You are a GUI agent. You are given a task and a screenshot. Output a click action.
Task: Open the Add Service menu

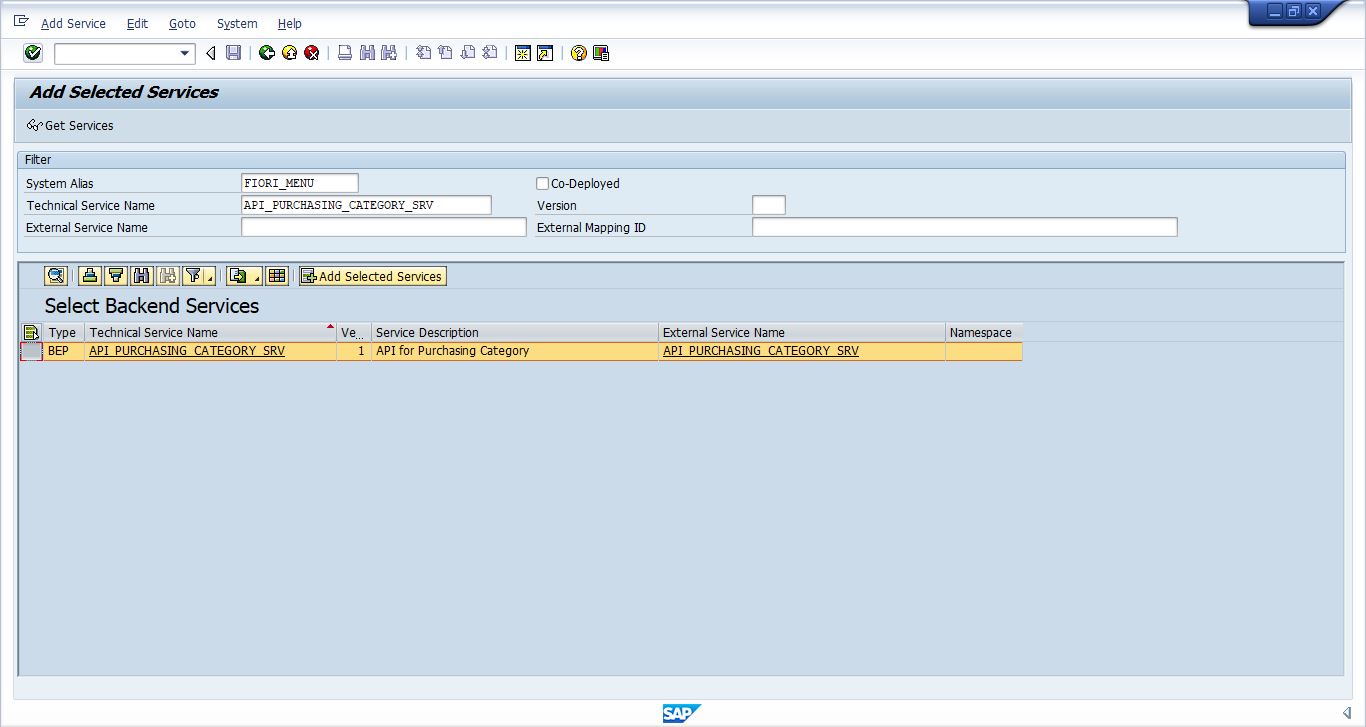[x=73, y=23]
